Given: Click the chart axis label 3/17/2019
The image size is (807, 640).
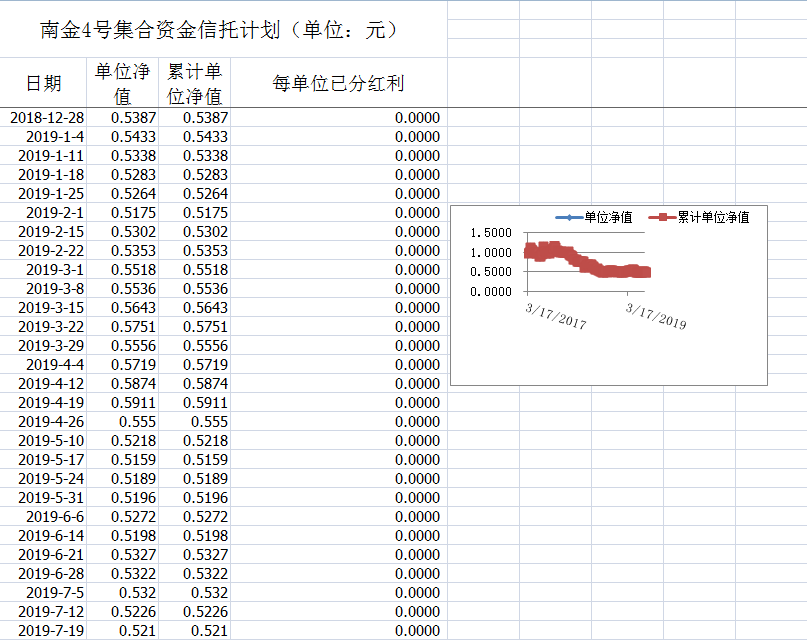Looking at the screenshot, I should tap(656, 316).
